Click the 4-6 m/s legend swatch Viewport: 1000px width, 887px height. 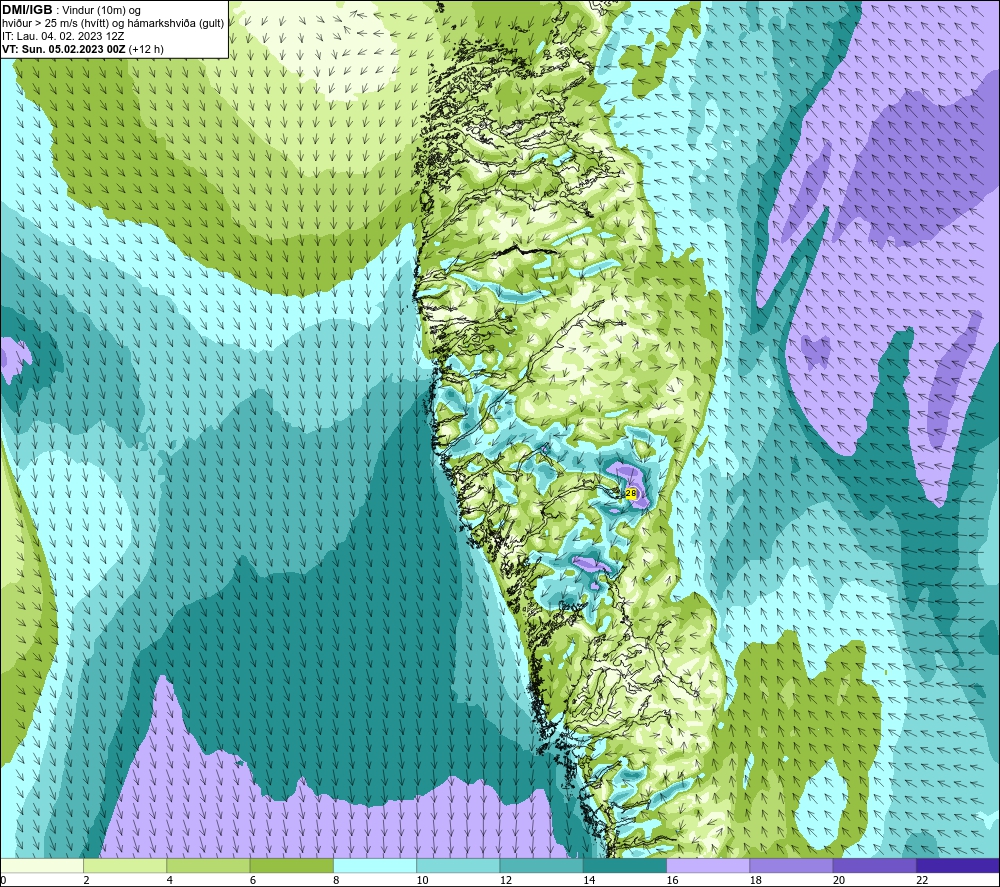point(209,865)
